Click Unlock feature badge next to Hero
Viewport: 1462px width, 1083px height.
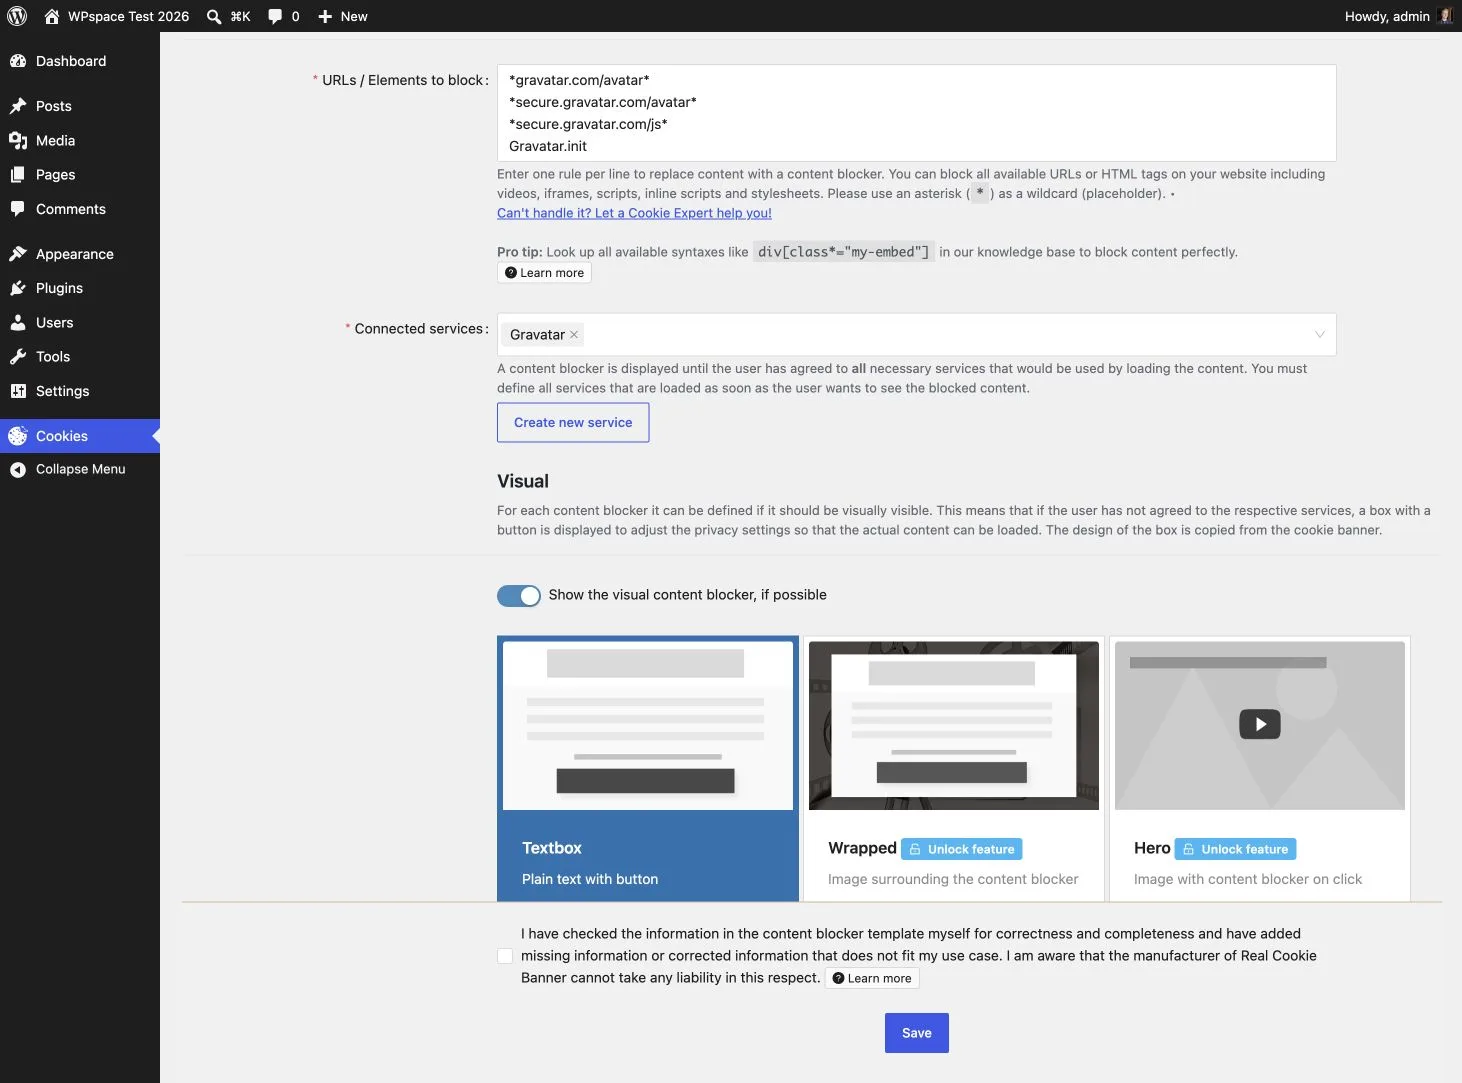[x=1235, y=849]
